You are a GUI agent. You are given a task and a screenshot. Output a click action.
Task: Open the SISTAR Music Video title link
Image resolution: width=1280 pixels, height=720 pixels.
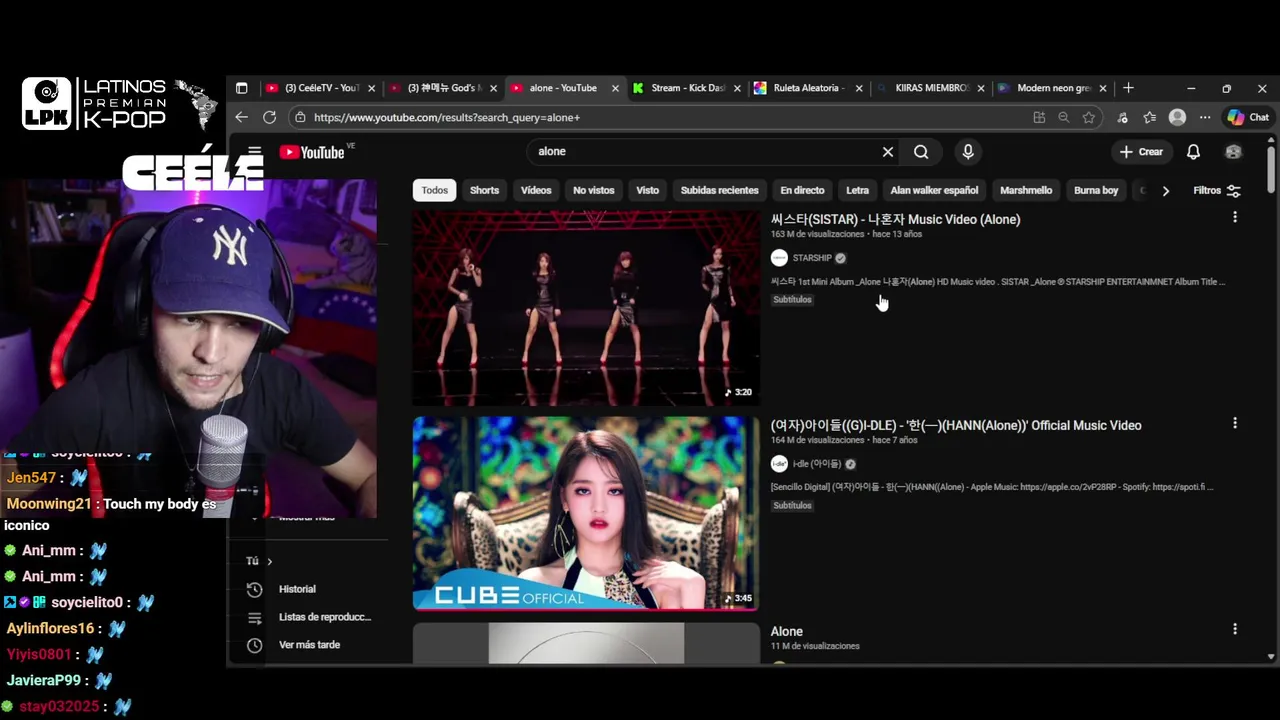click(895, 219)
